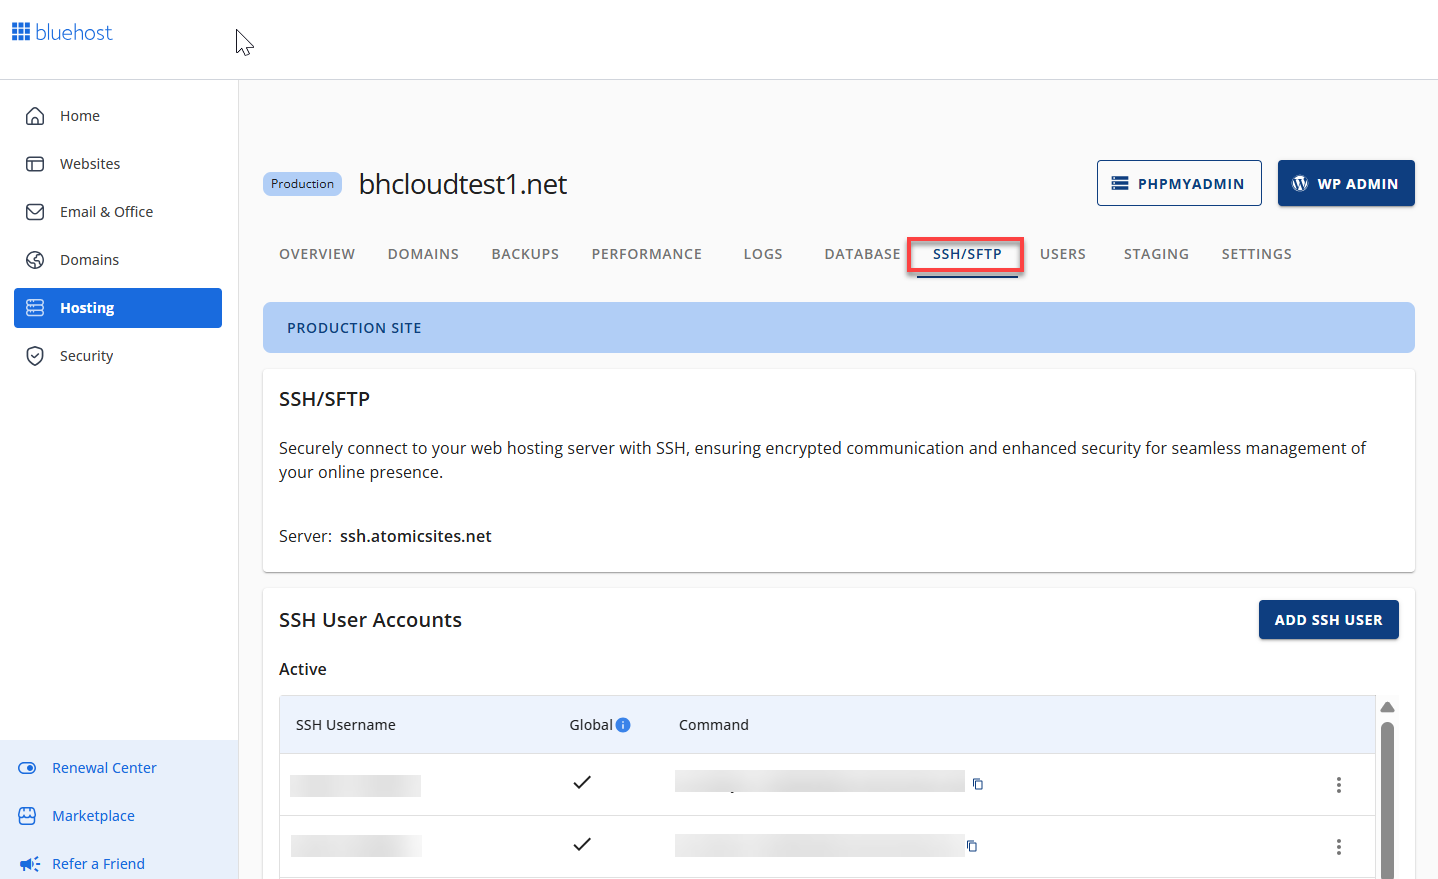Select Websites in the sidebar
The width and height of the screenshot is (1438, 879).
[x=90, y=164]
